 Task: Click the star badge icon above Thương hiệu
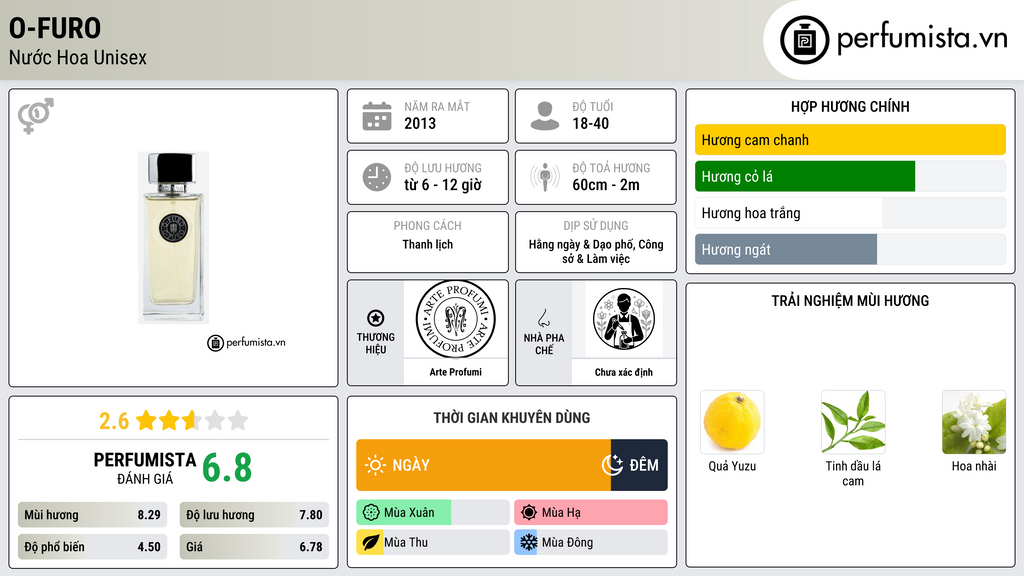[376, 318]
